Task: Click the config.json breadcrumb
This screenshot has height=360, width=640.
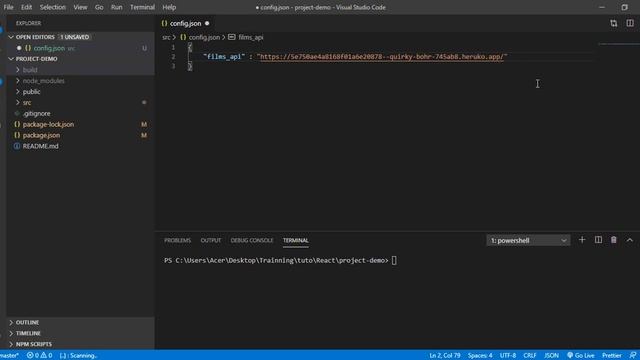Action: (204, 37)
